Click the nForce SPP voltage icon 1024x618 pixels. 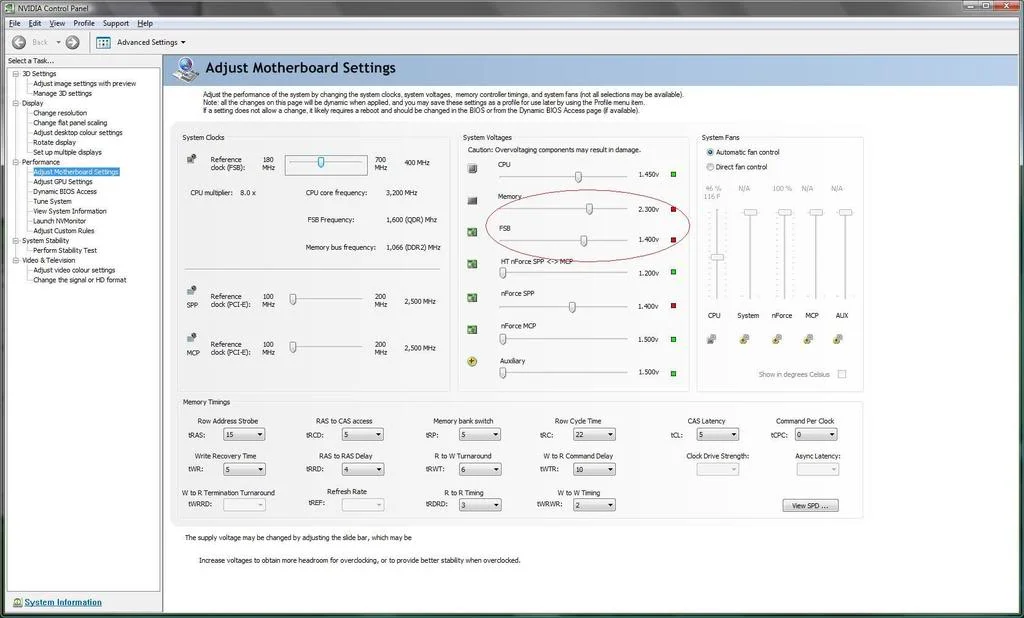pos(472,297)
